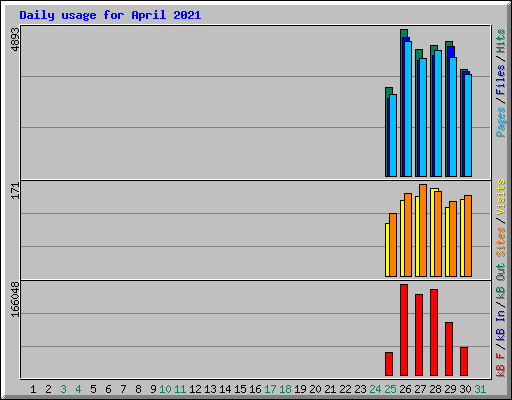This screenshot has height=400, width=512.
Task: Click the 166048 kB axis value
Action: (x=15, y=299)
